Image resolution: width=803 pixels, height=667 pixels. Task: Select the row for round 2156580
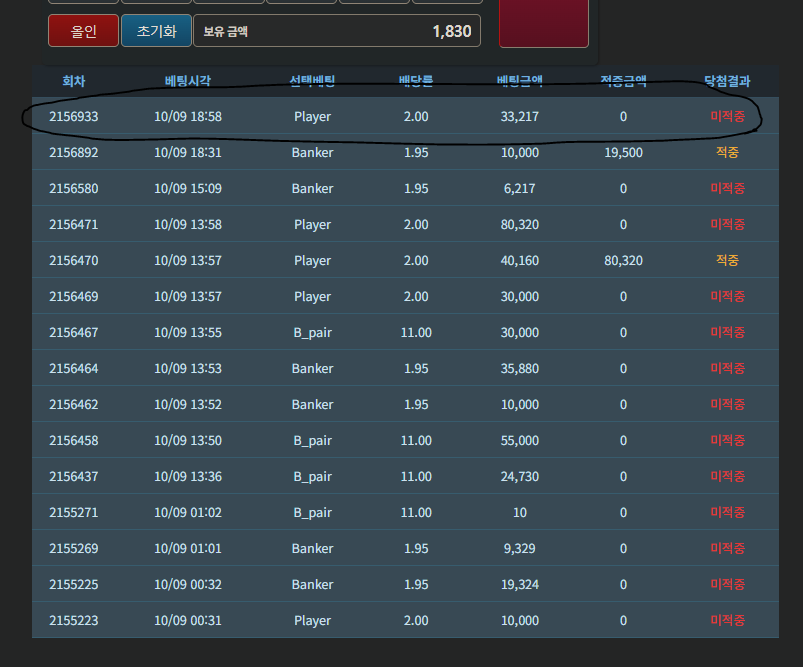(405, 189)
